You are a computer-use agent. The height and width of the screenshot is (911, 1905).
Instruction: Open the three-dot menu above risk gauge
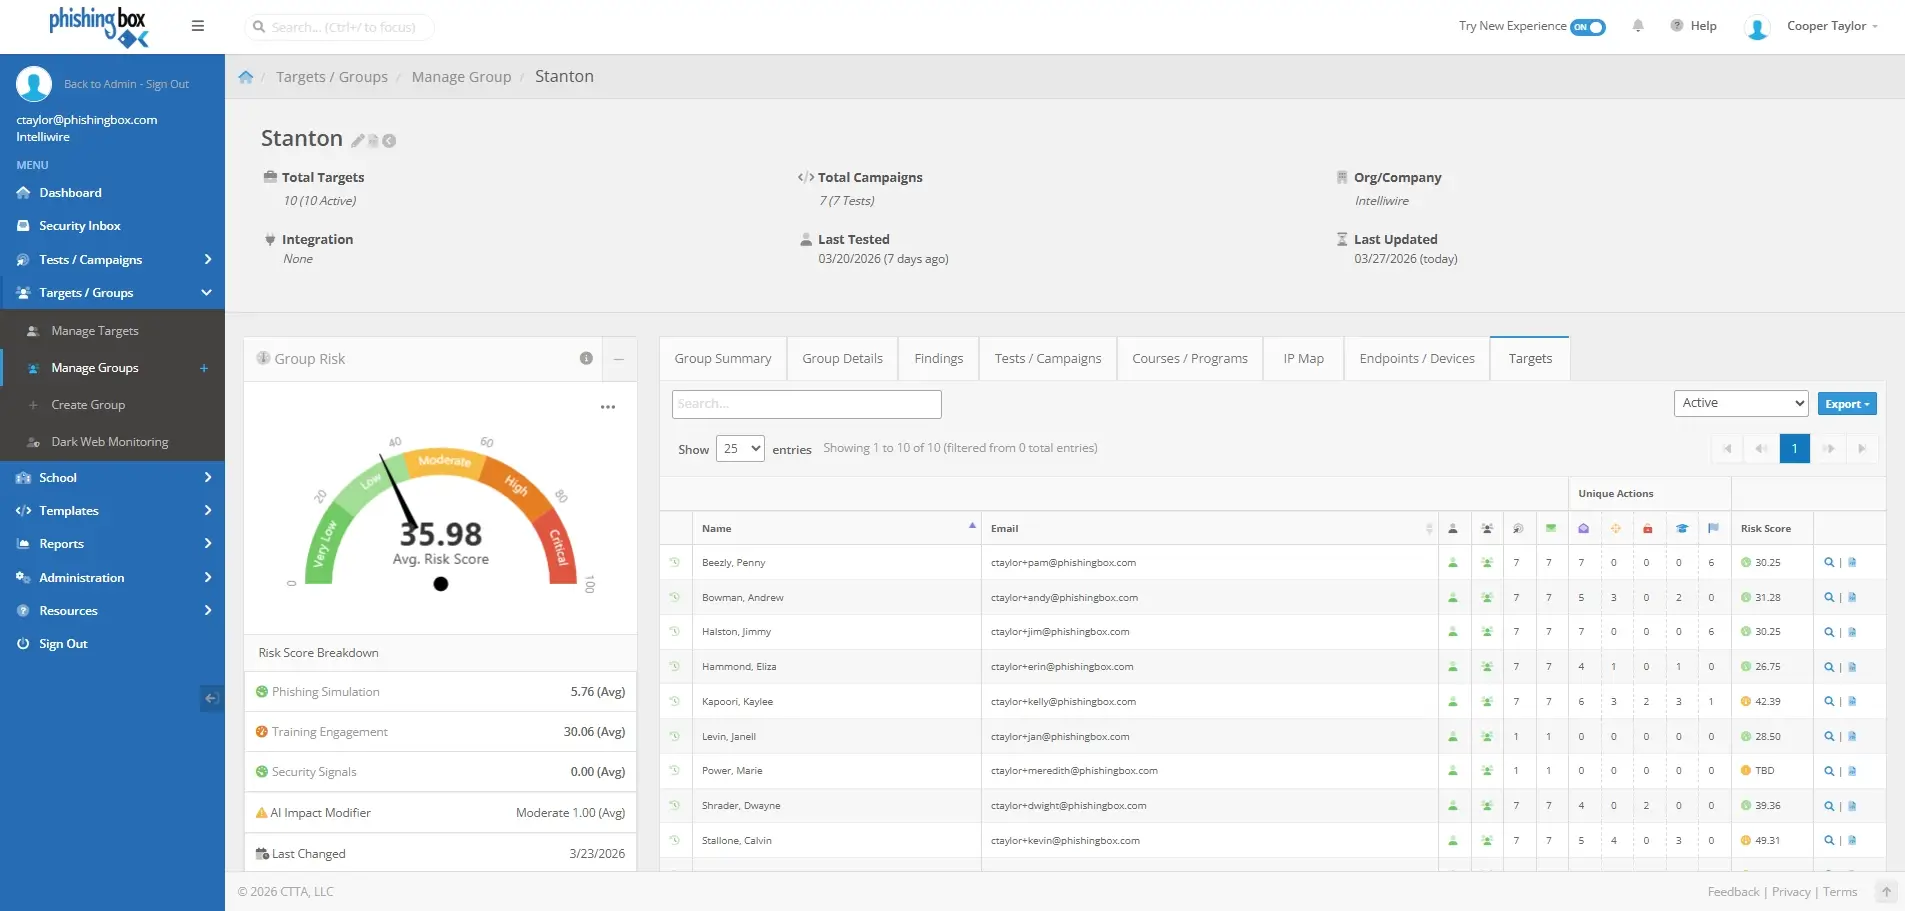pos(608,407)
